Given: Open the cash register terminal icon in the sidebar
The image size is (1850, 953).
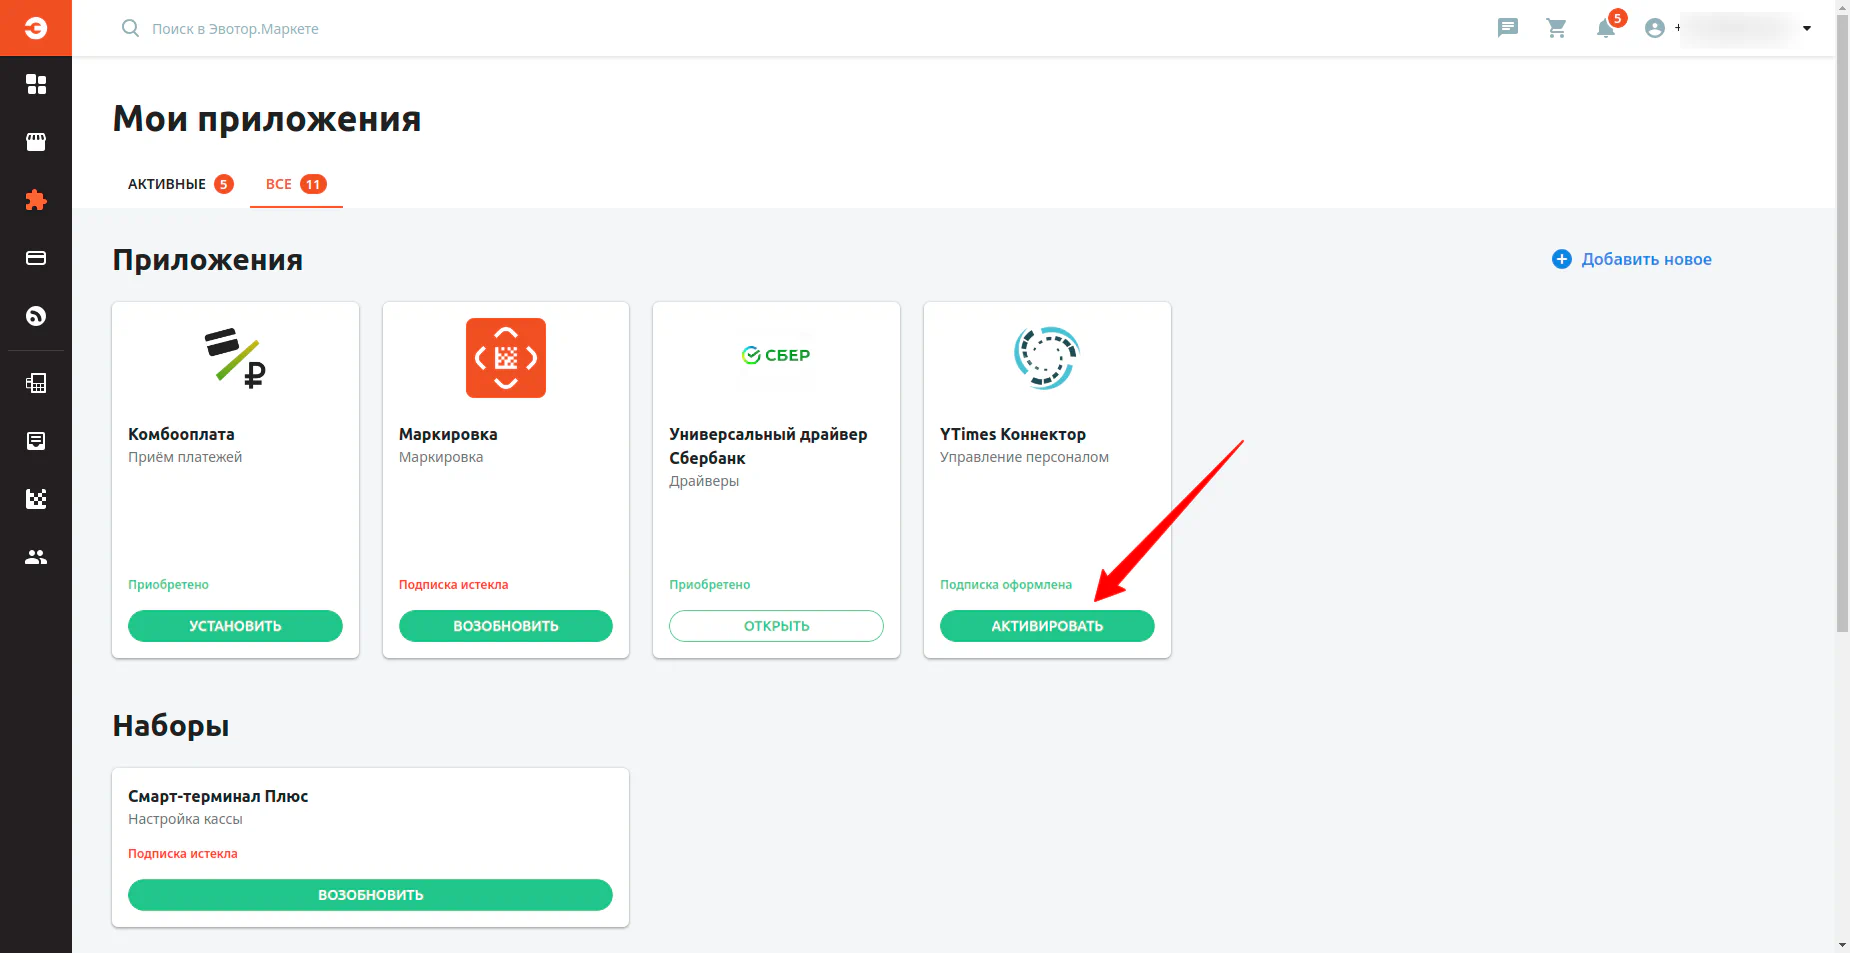Looking at the screenshot, I should 36,383.
